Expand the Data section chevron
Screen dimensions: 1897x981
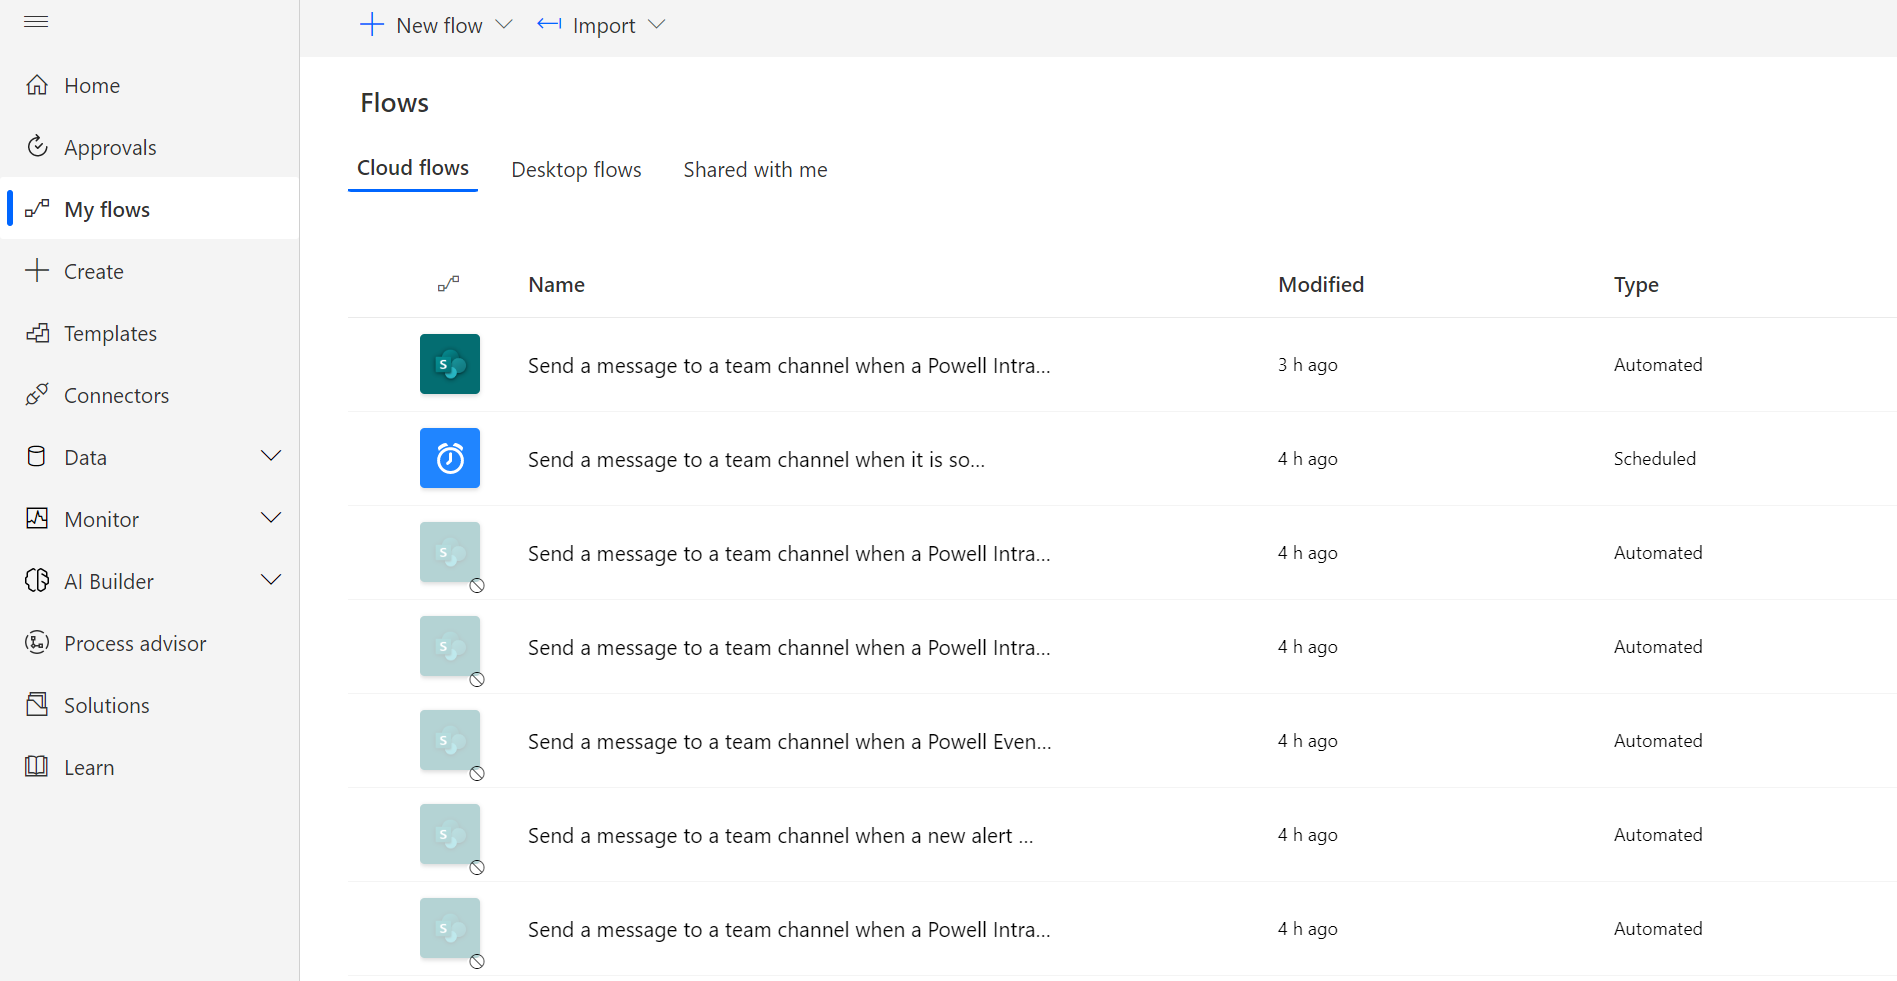point(271,456)
